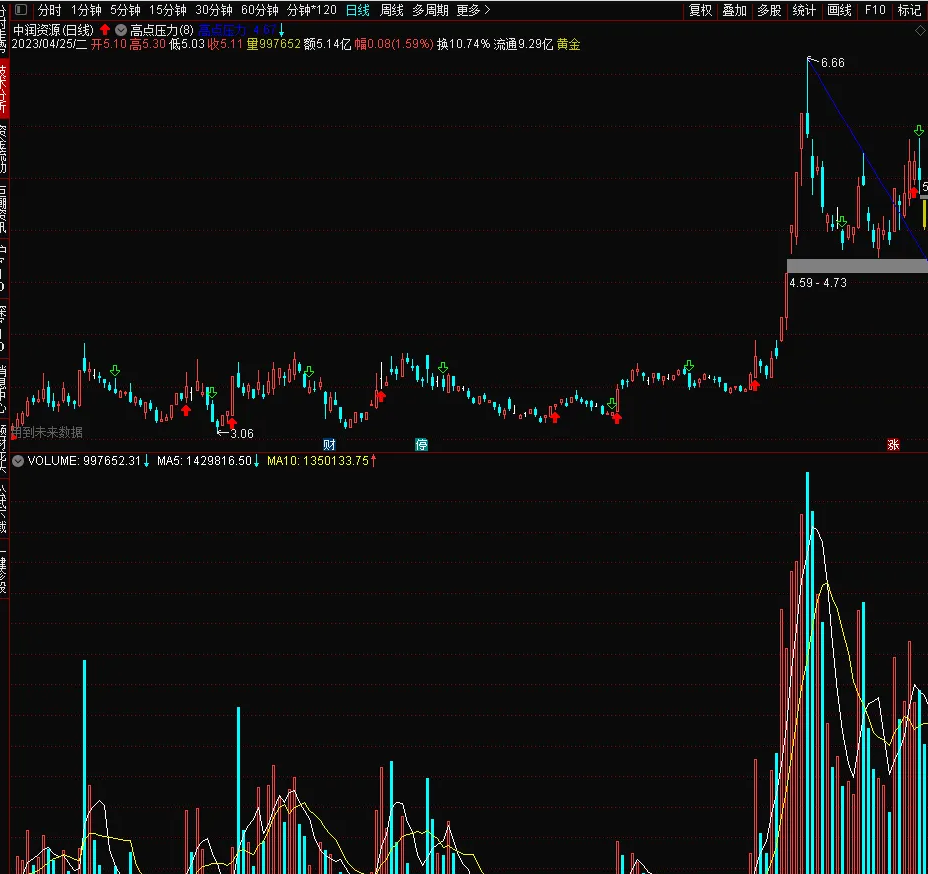Select the 60分钟 period tab
The height and width of the screenshot is (874, 928).
[260, 10]
